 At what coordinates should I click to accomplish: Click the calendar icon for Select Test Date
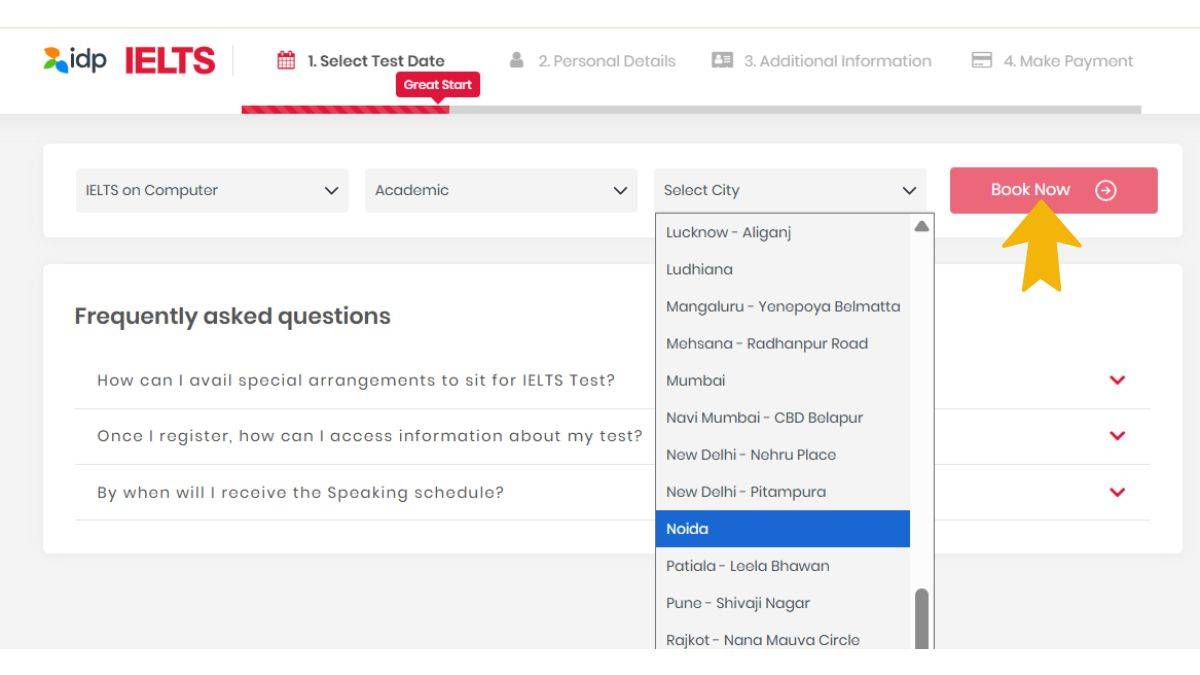[x=286, y=61]
